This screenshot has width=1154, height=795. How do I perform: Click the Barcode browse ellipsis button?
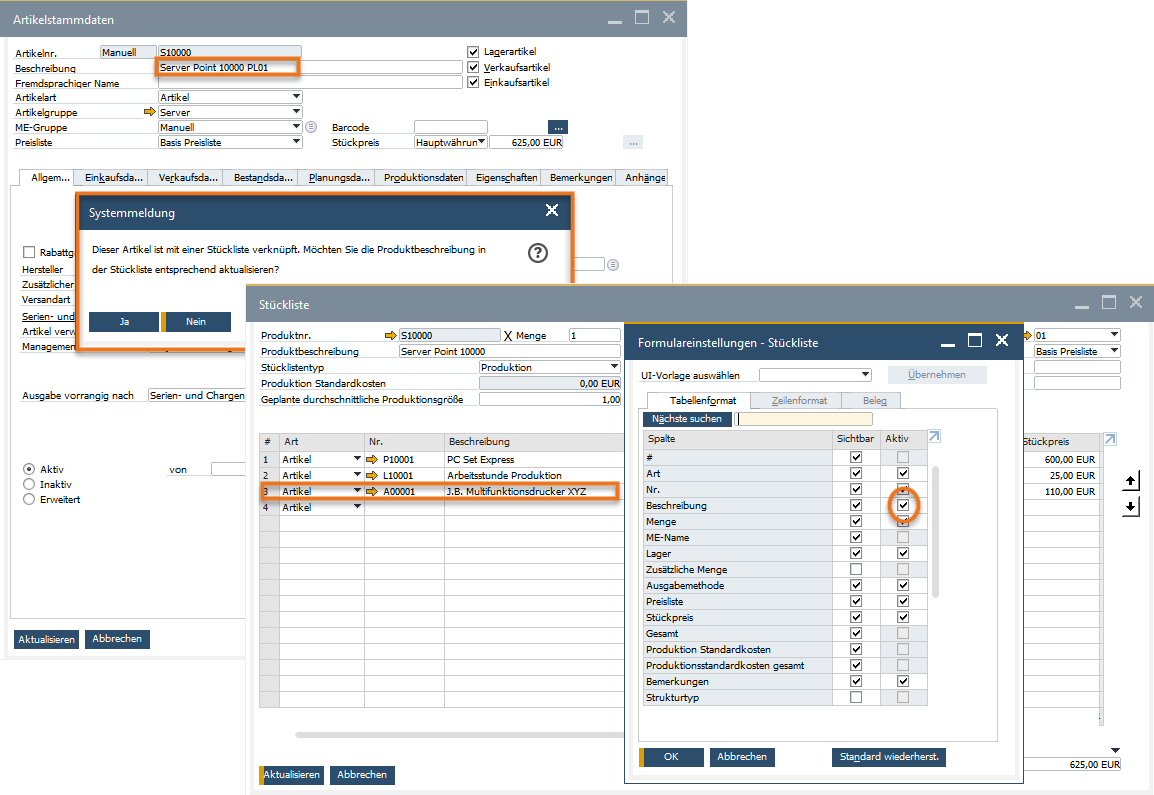pyautogui.click(x=558, y=127)
